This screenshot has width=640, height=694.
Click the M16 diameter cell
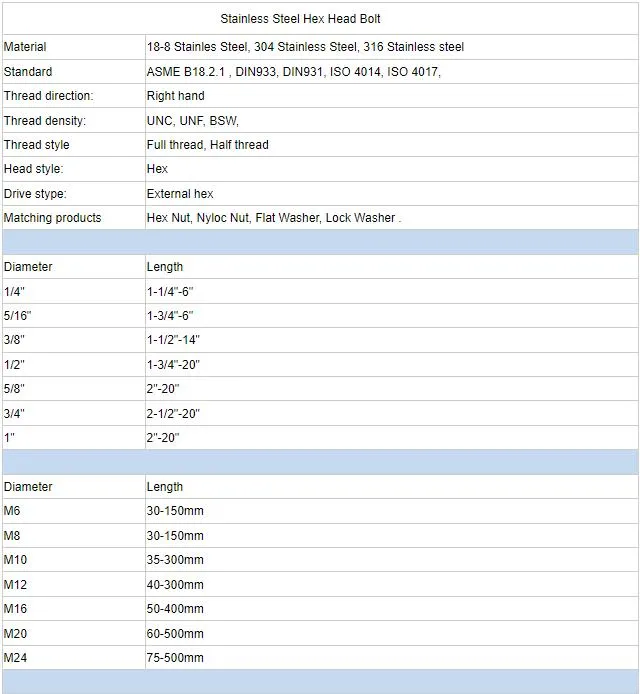[x=15, y=609]
